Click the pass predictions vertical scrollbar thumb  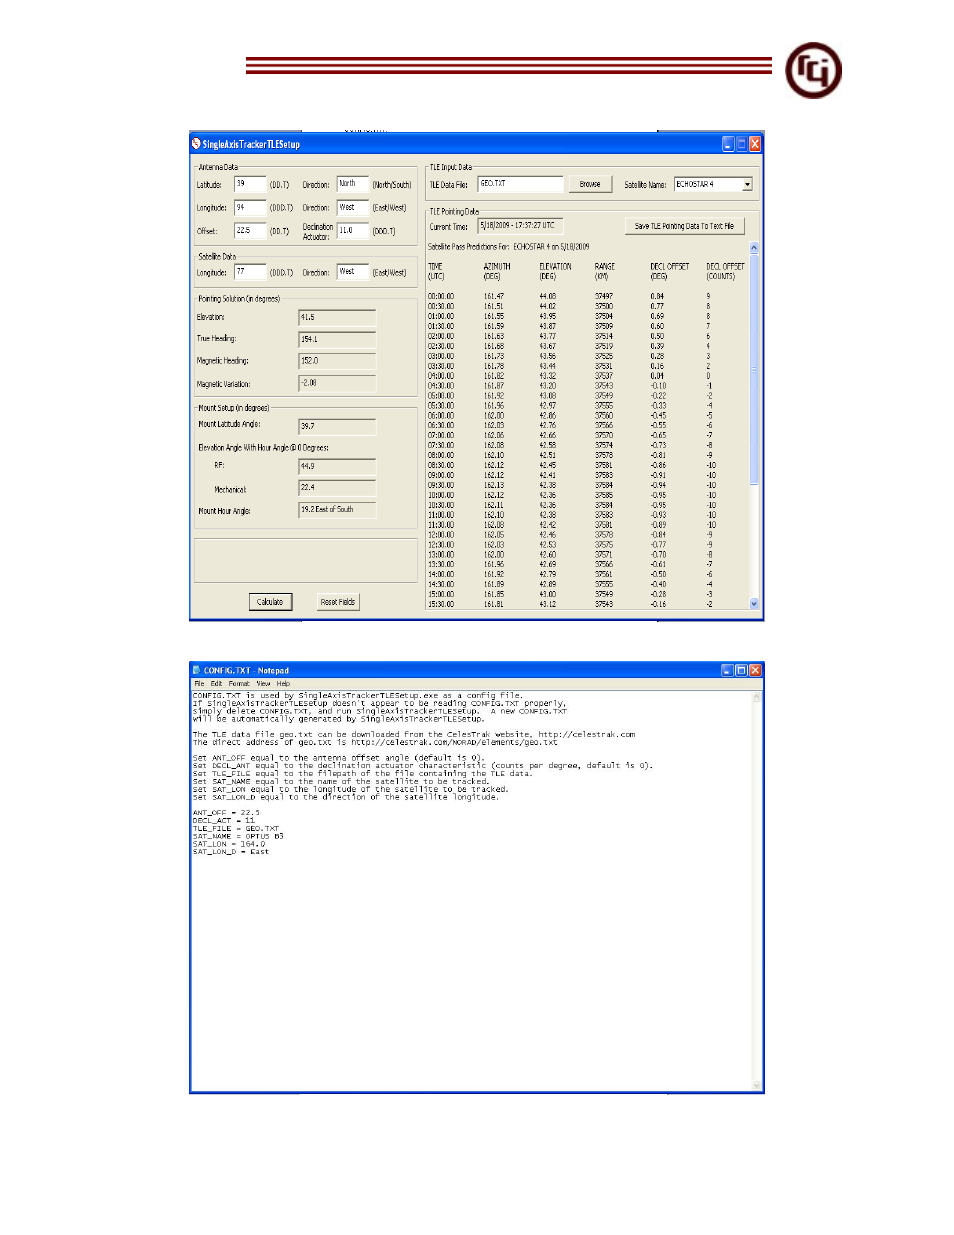(x=754, y=370)
